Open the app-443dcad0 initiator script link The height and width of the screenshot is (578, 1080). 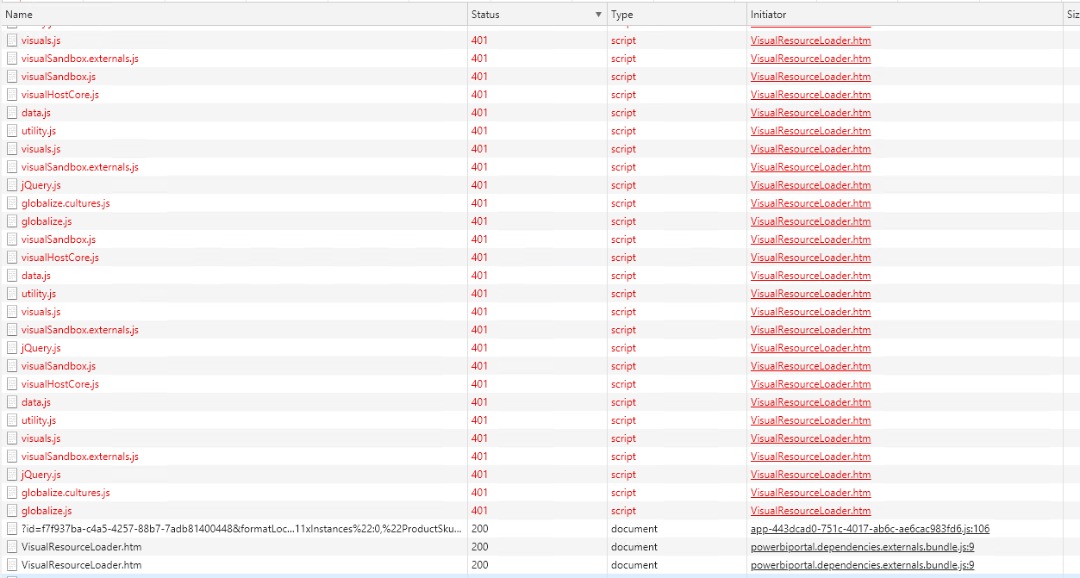(x=870, y=529)
